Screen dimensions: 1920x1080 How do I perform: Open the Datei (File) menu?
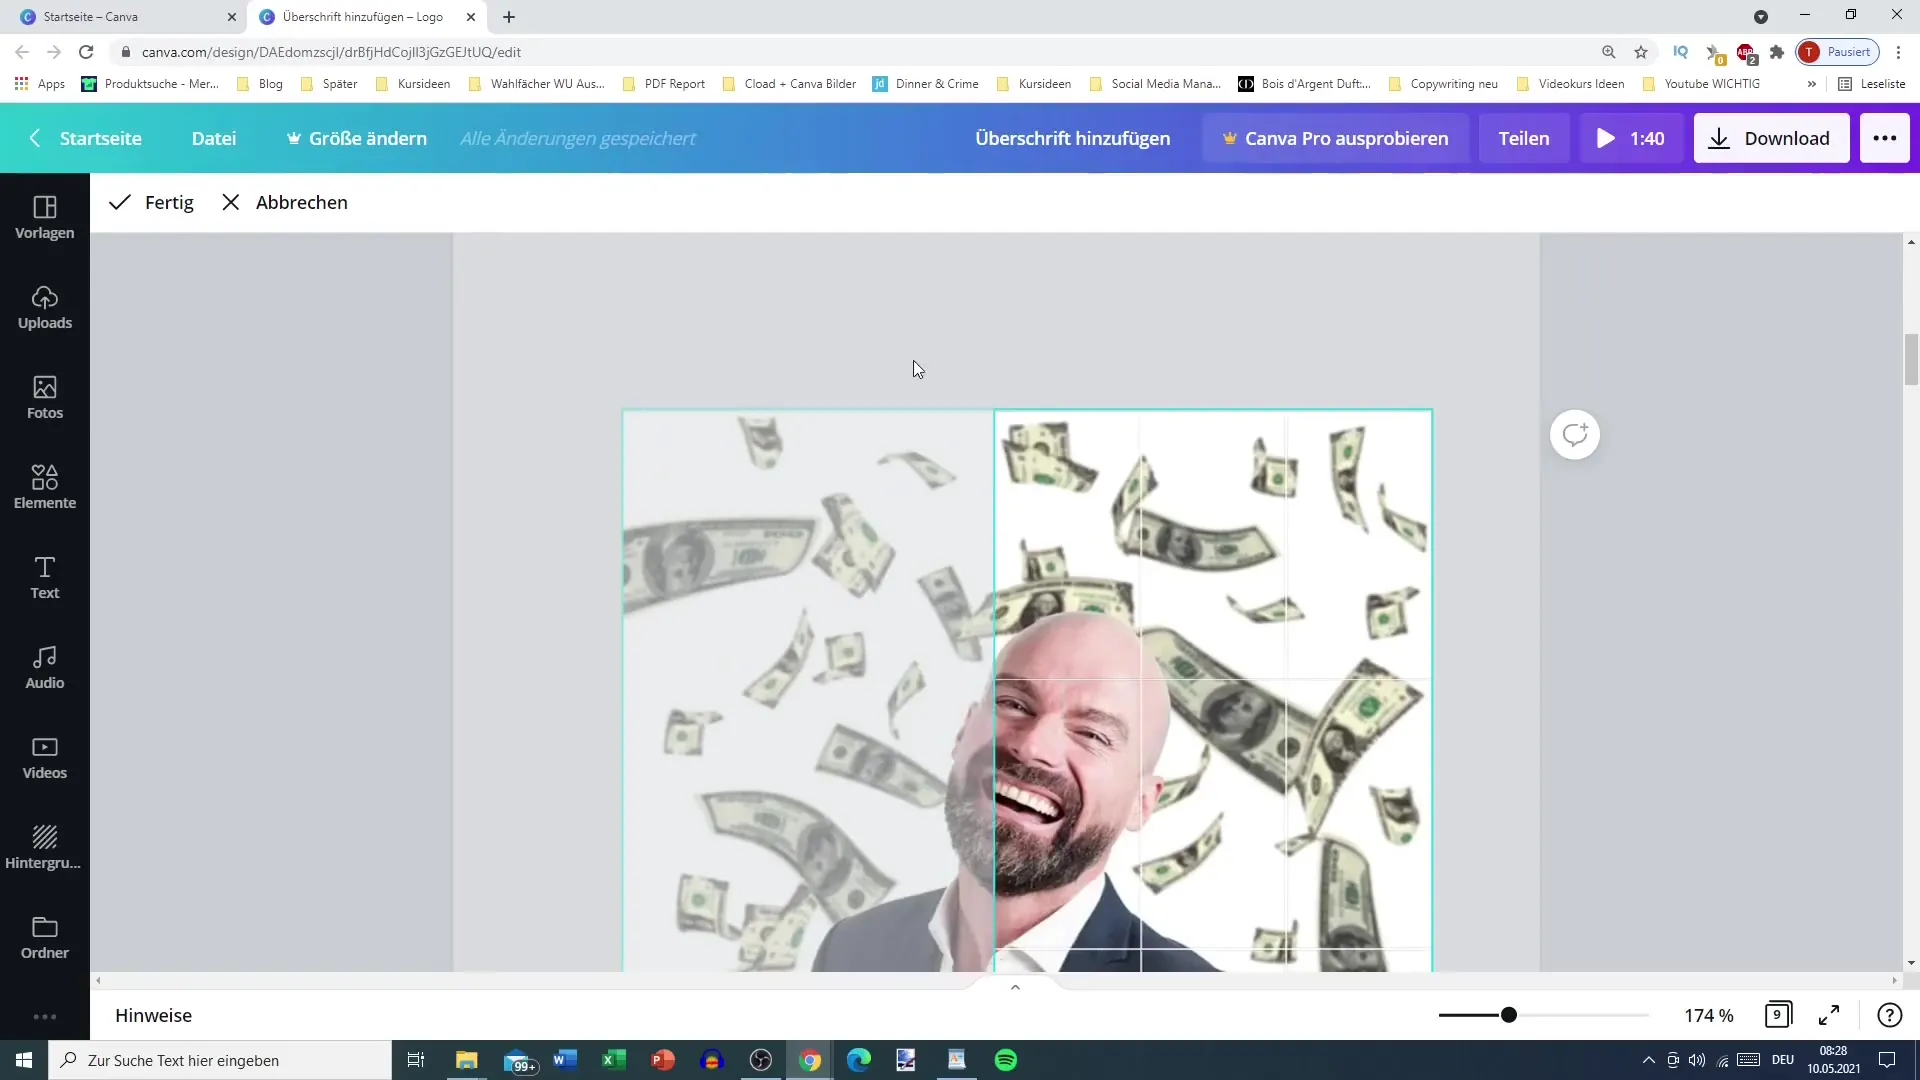click(x=215, y=137)
